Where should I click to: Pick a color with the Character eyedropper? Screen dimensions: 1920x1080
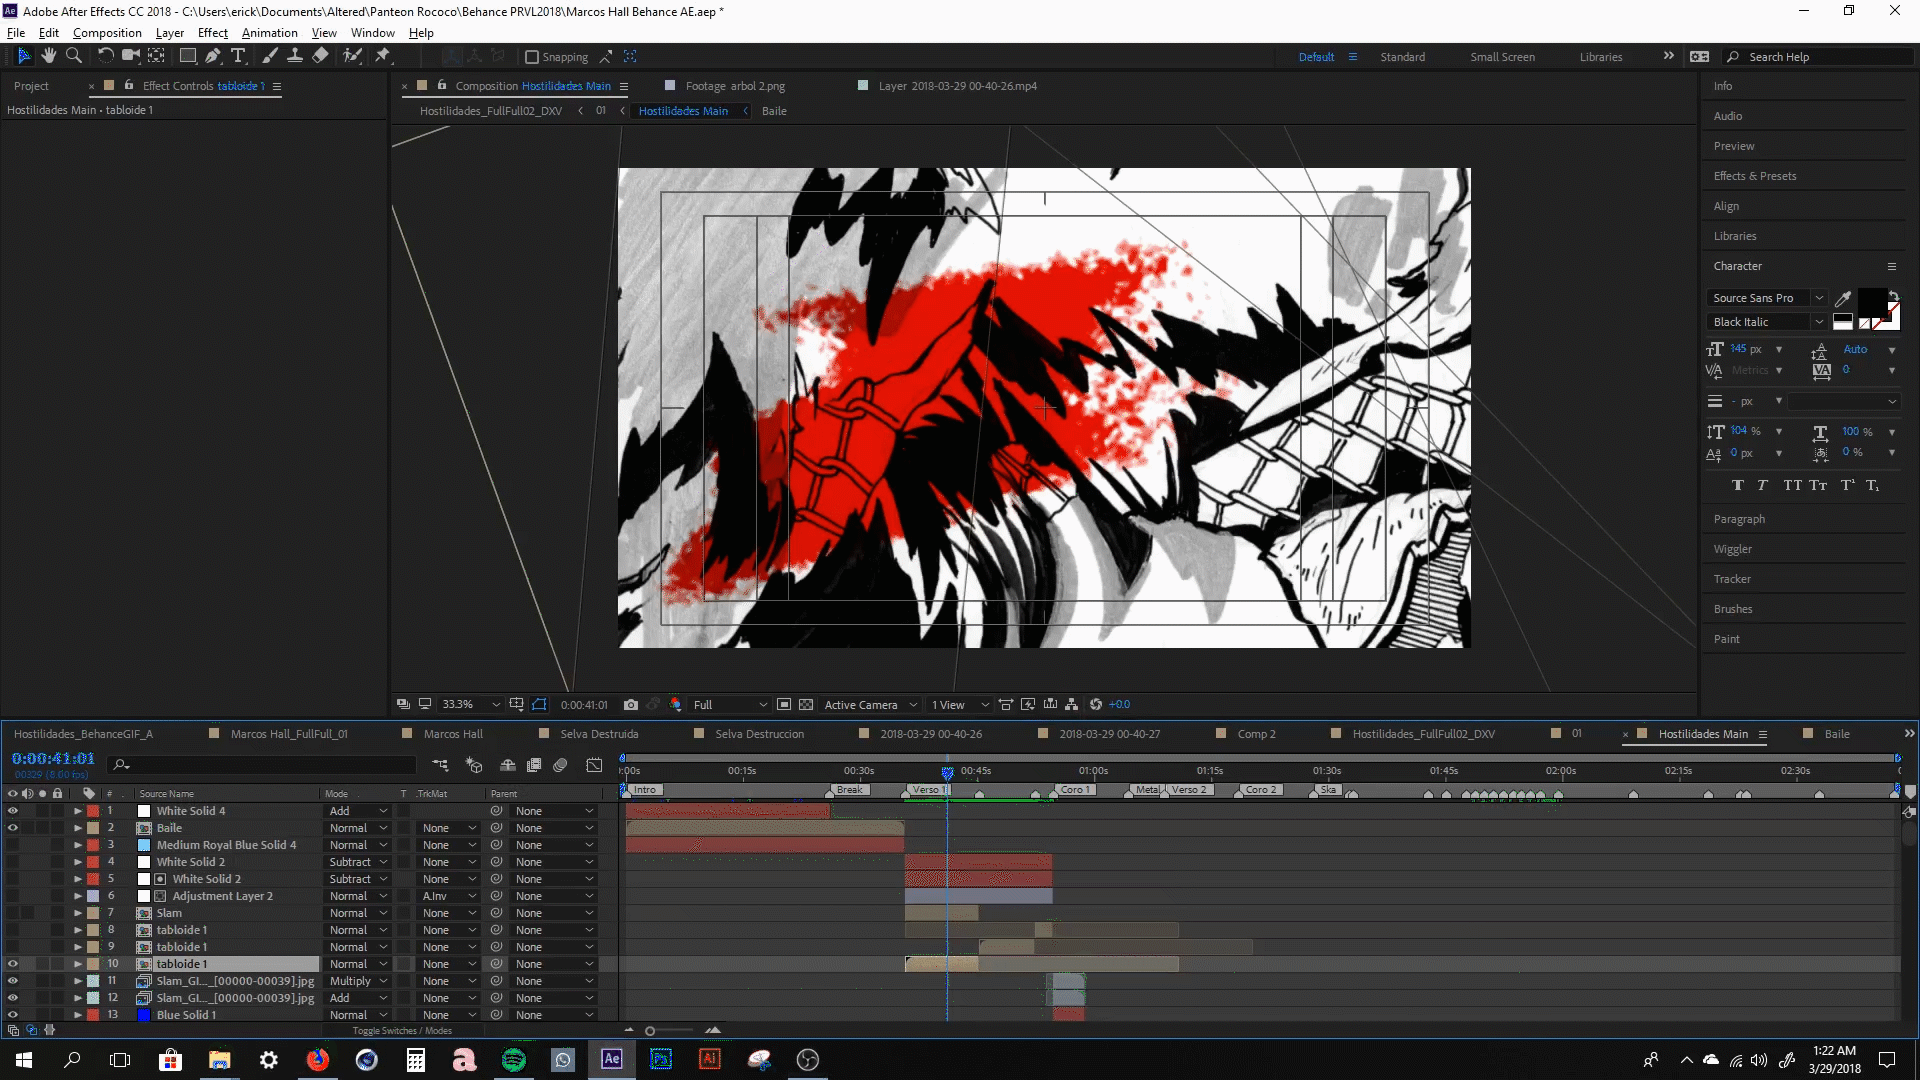(1843, 298)
